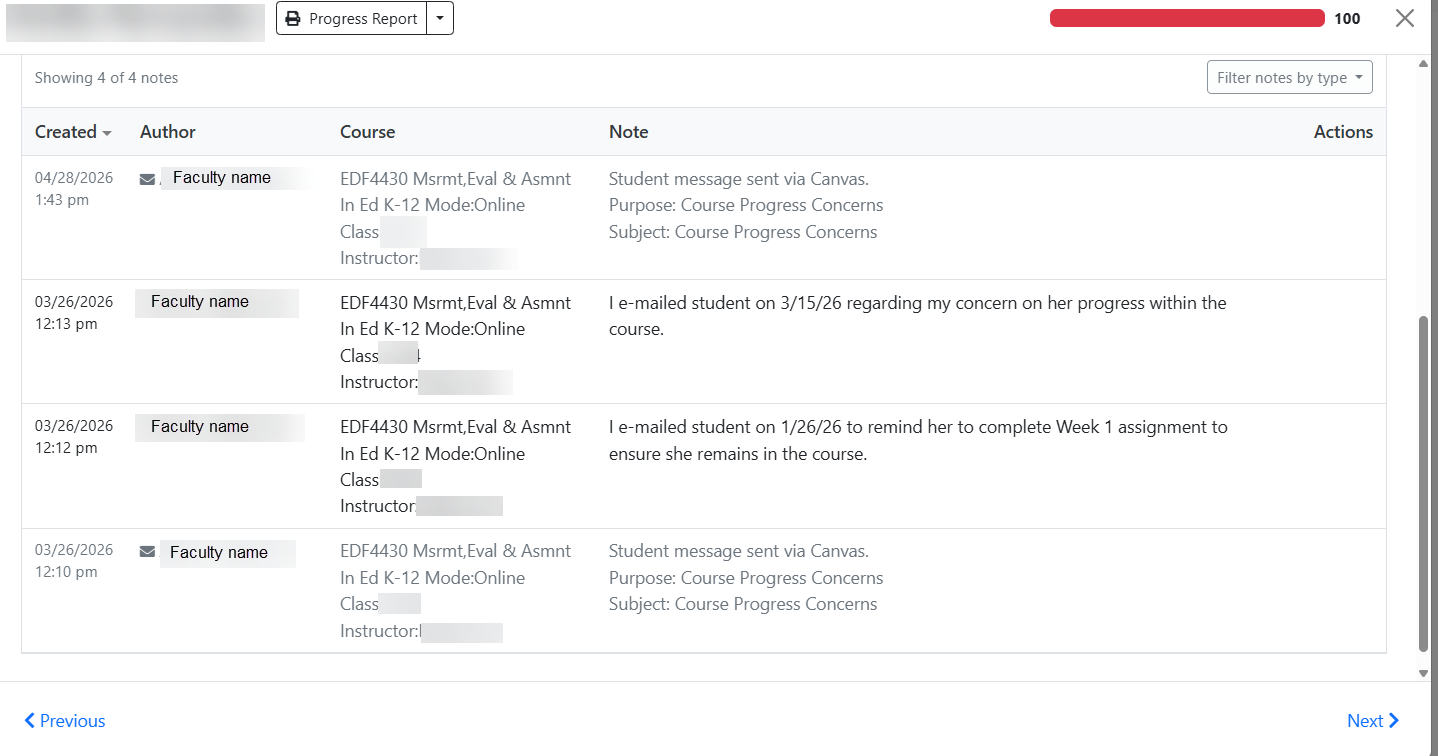Click the red progress bar showing 100
1438x756 pixels.
point(1187,18)
